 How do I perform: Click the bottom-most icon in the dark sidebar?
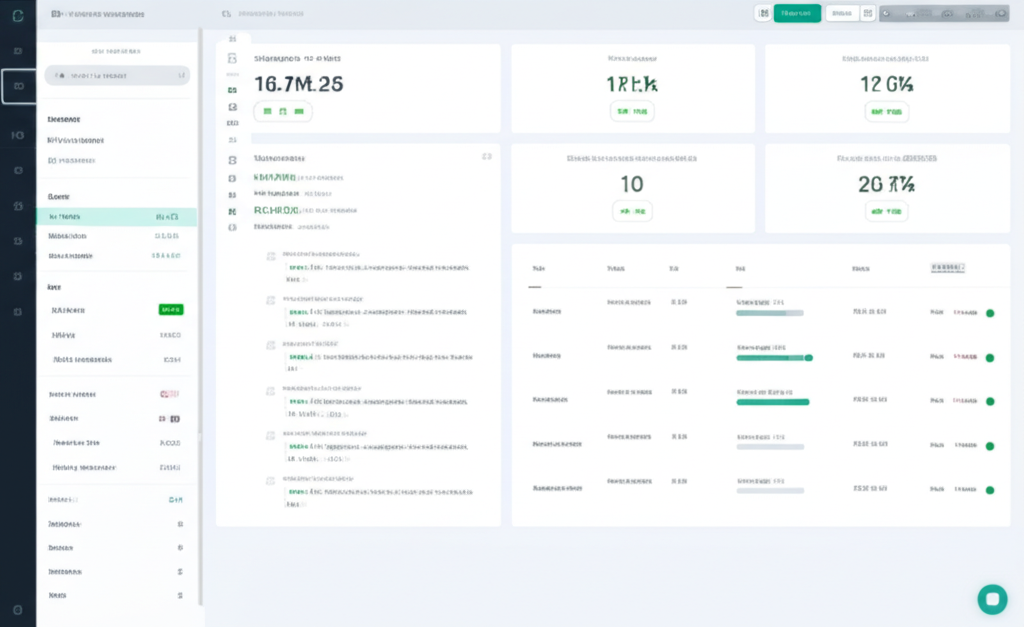pyautogui.click(x=18, y=608)
